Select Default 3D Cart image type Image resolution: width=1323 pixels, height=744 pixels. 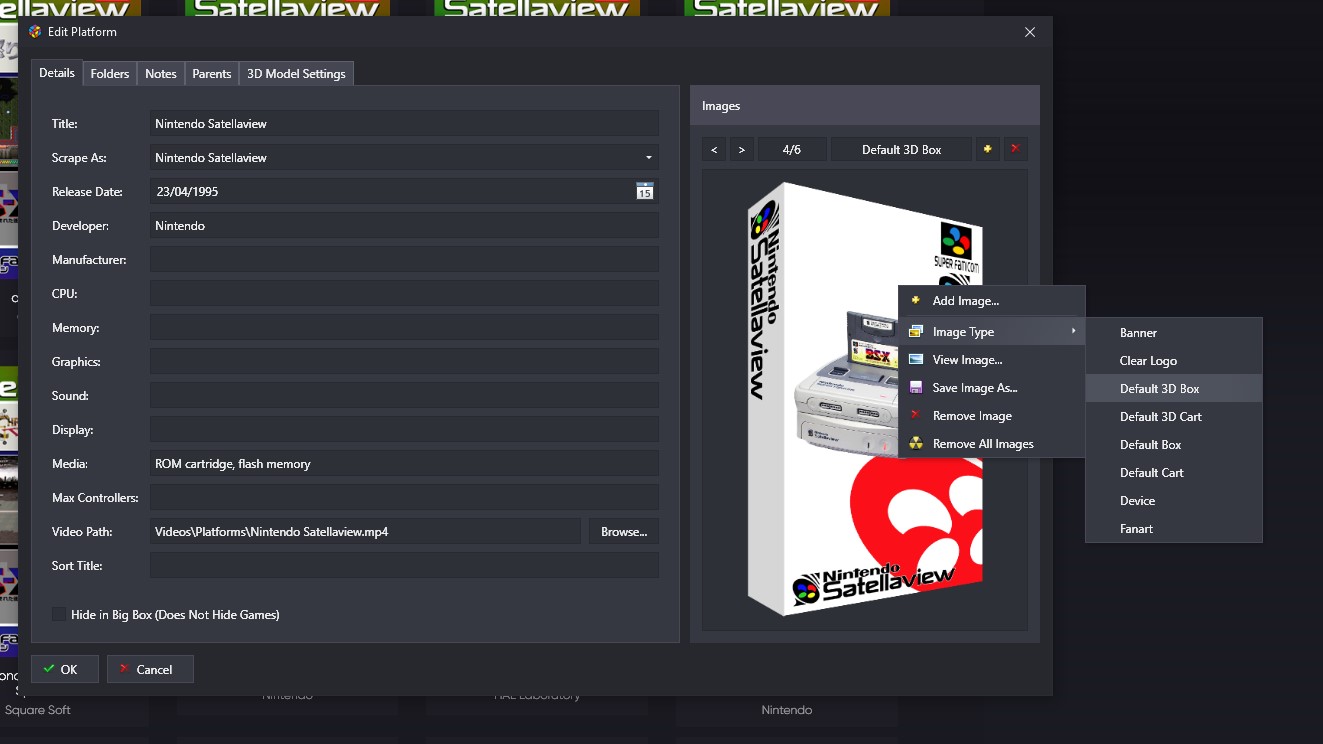(1174, 416)
